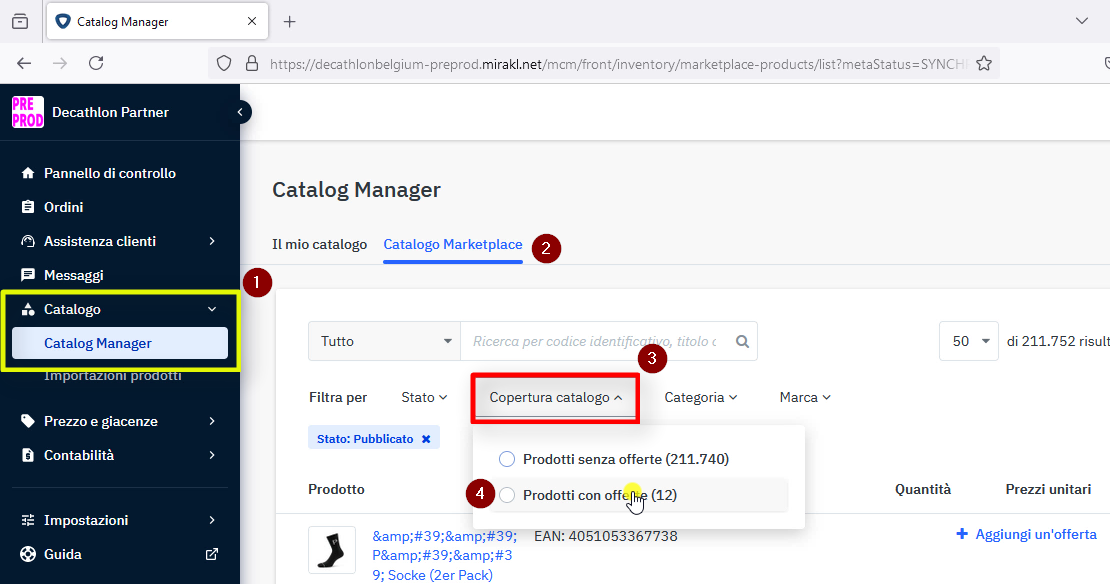Open the browser tab list dropdown

coord(1082,21)
